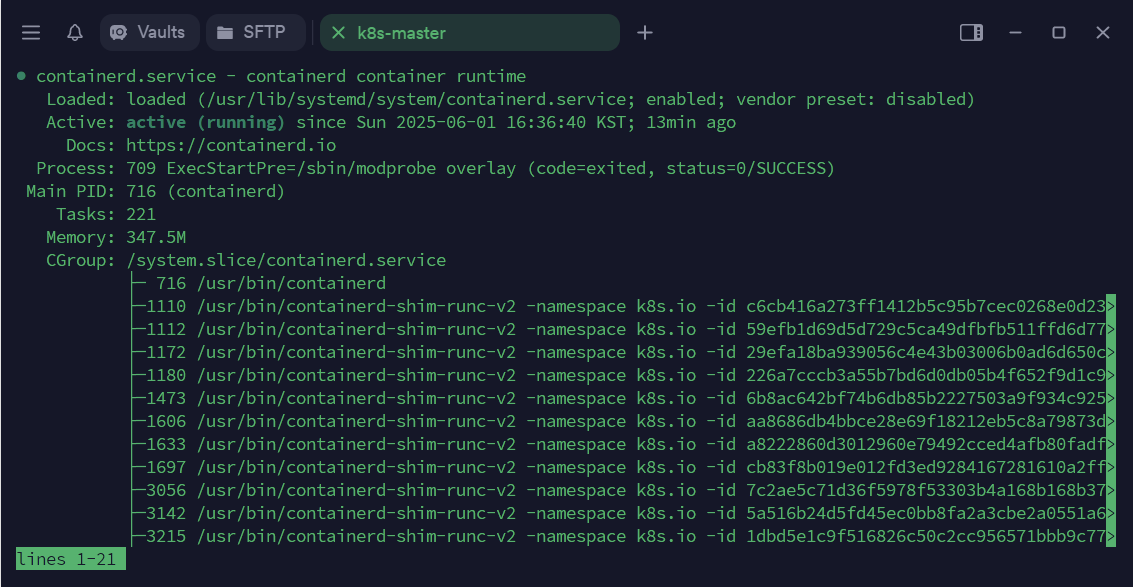1133x587 pixels.
Task: Switch to the Vaults tab
Action: tap(148, 32)
